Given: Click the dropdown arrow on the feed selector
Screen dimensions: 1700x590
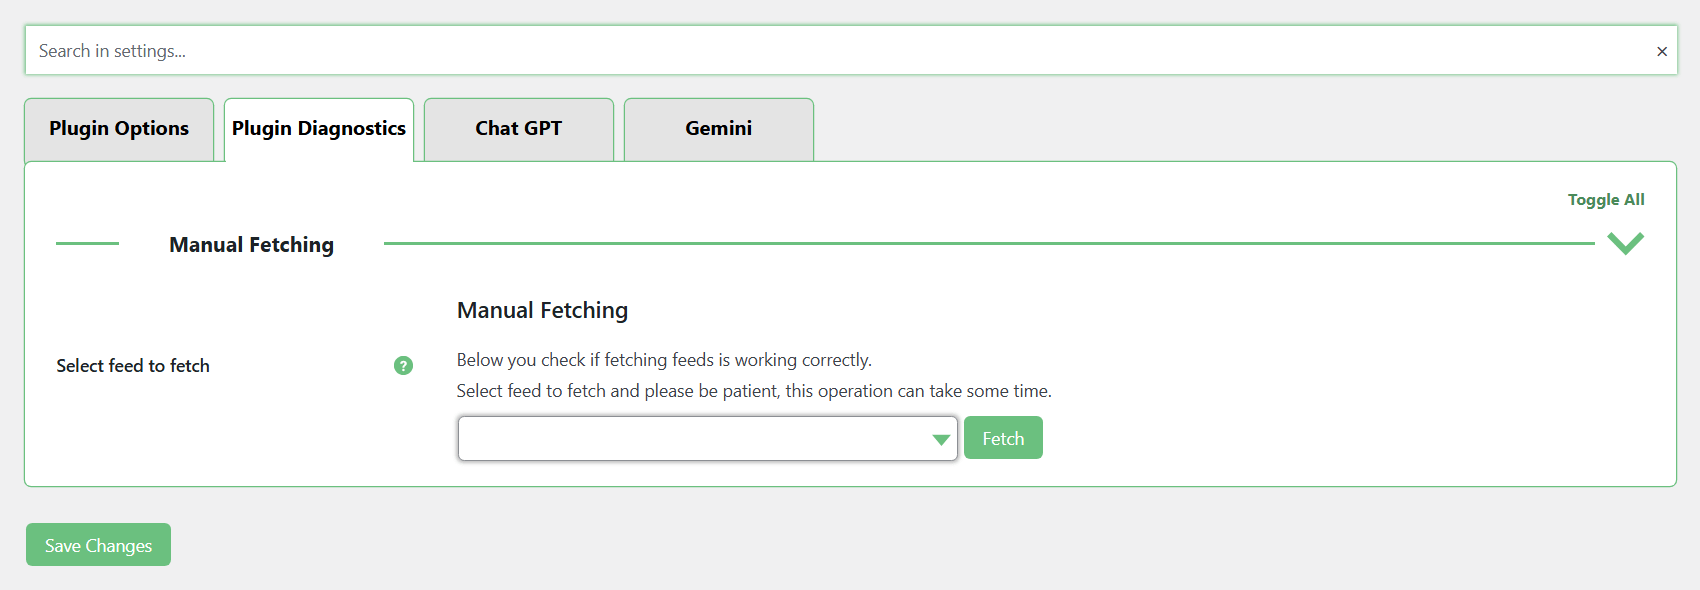Looking at the screenshot, I should 940,440.
